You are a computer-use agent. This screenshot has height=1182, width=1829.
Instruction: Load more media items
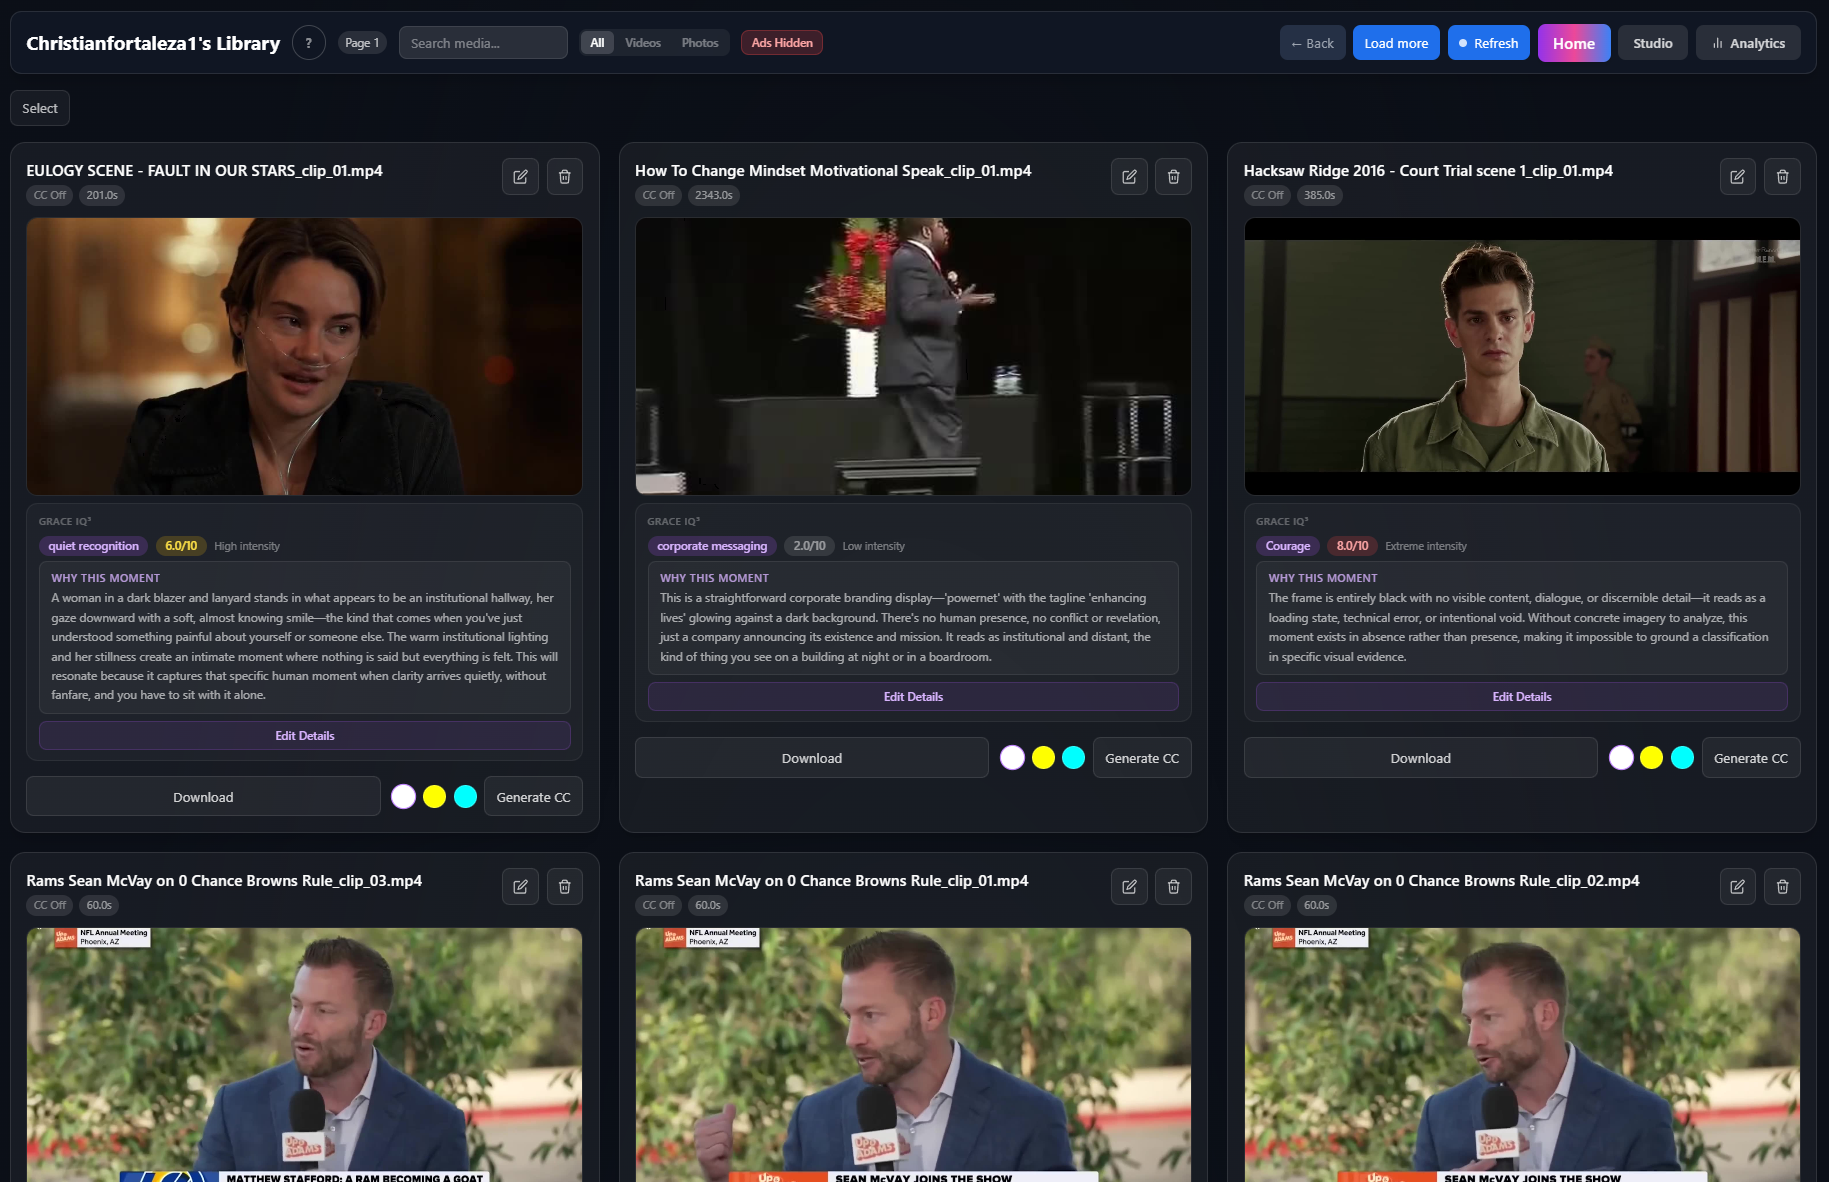(1396, 43)
